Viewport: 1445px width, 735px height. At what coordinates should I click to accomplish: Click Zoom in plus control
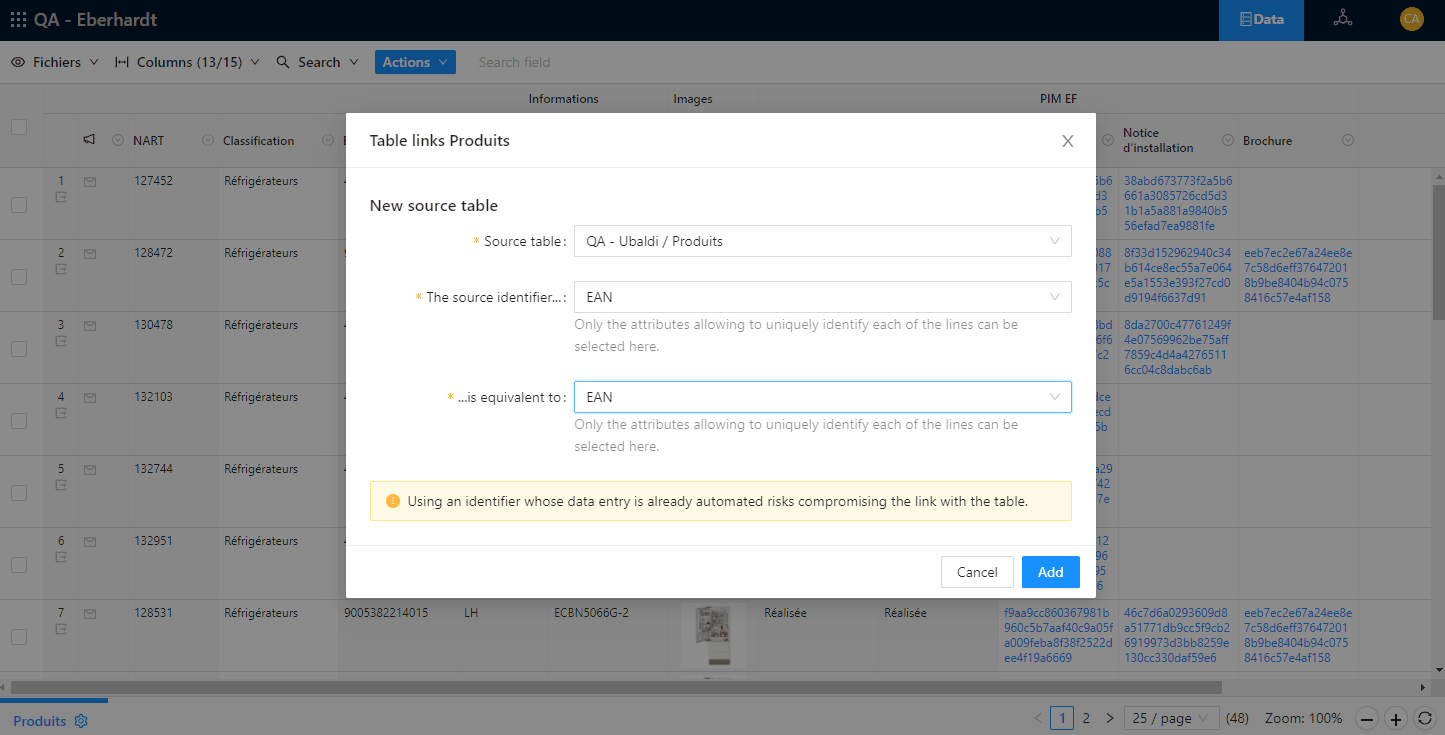pos(1395,718)
